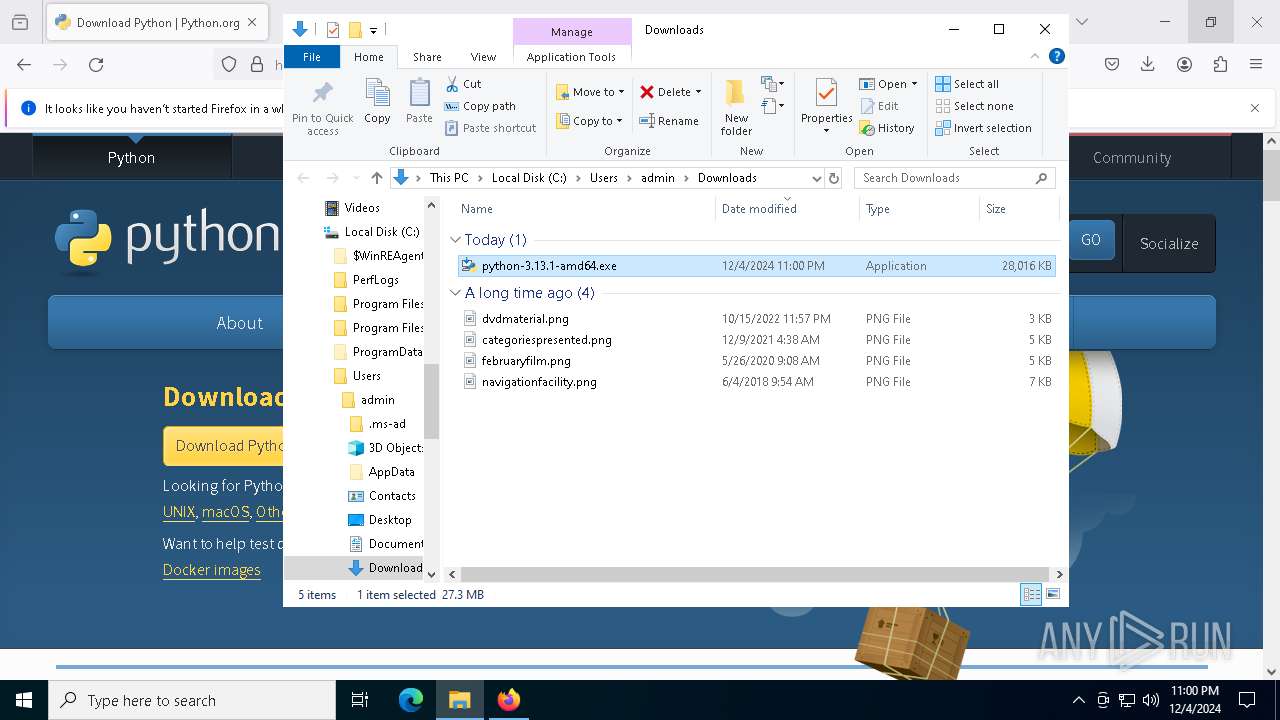Refresh the Downloads folder address bar
The width and height of the screenshot is (1280, 720).
(x=834, y=178)
